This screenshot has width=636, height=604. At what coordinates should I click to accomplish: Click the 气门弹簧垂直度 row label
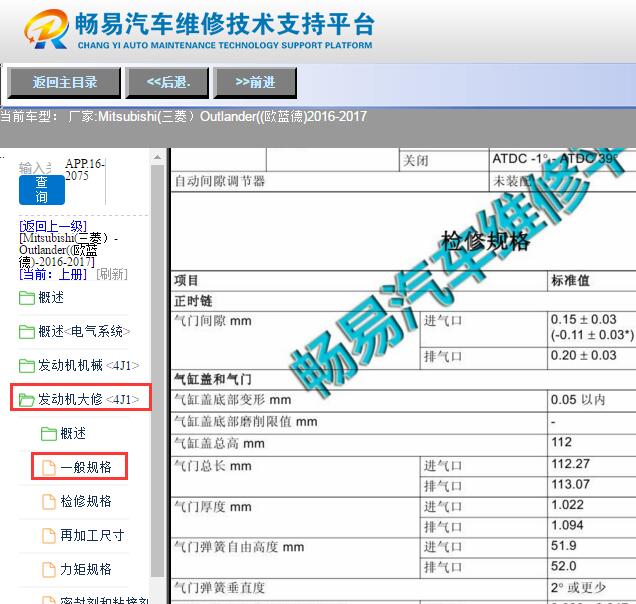[219, 587]
